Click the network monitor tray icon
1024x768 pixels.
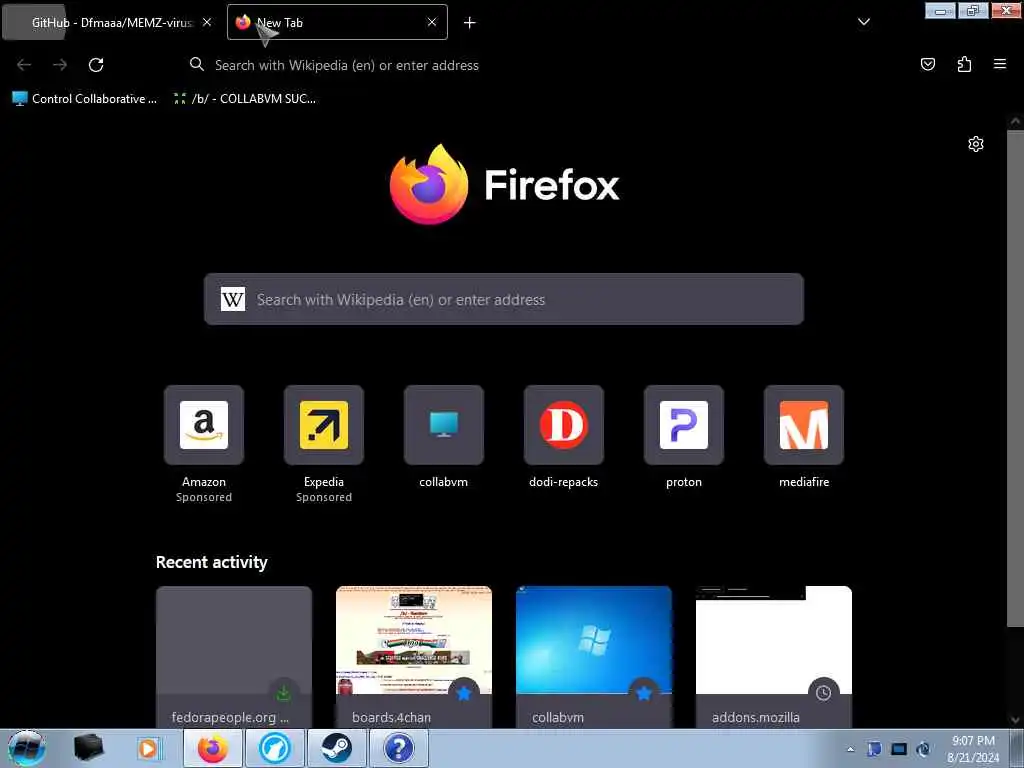click(899, 749)
